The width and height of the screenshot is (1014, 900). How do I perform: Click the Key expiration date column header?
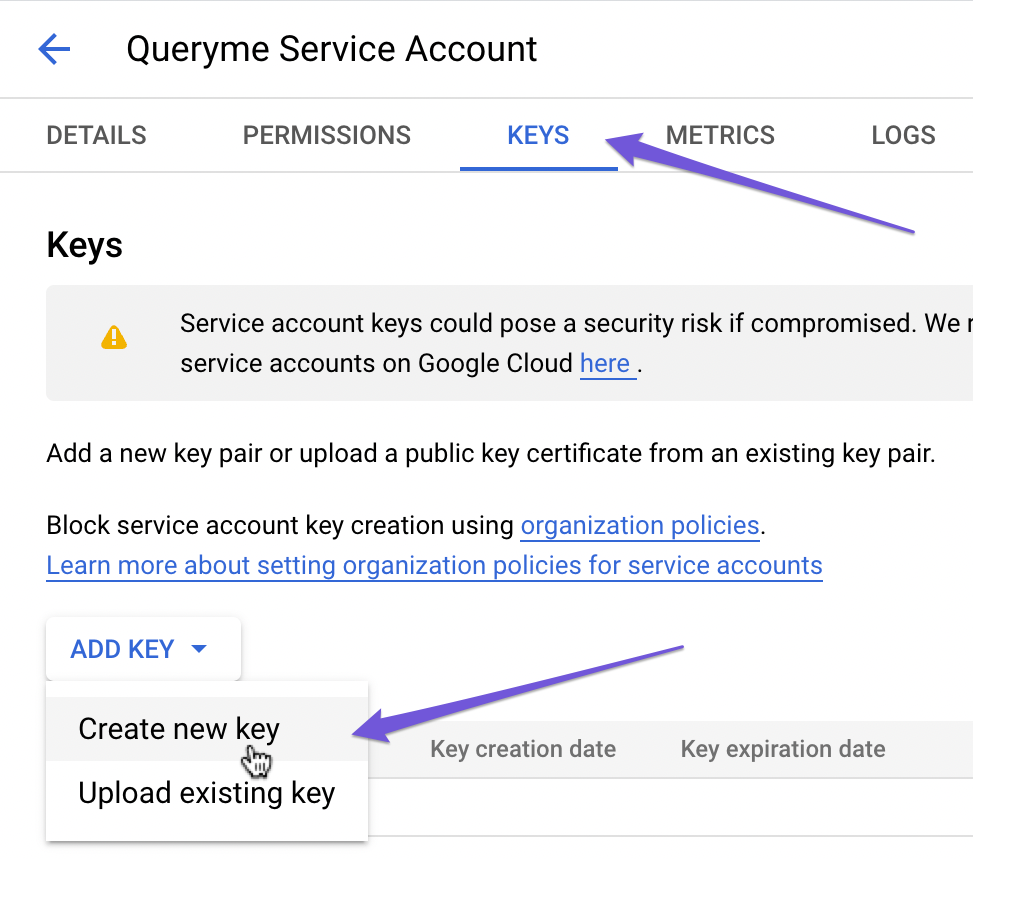click(782, 749)
